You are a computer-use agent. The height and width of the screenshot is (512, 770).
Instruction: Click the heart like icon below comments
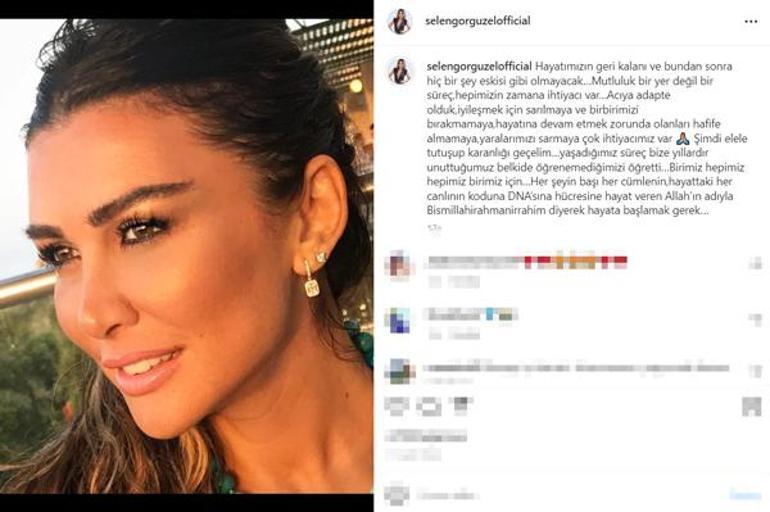pos(397,406)
